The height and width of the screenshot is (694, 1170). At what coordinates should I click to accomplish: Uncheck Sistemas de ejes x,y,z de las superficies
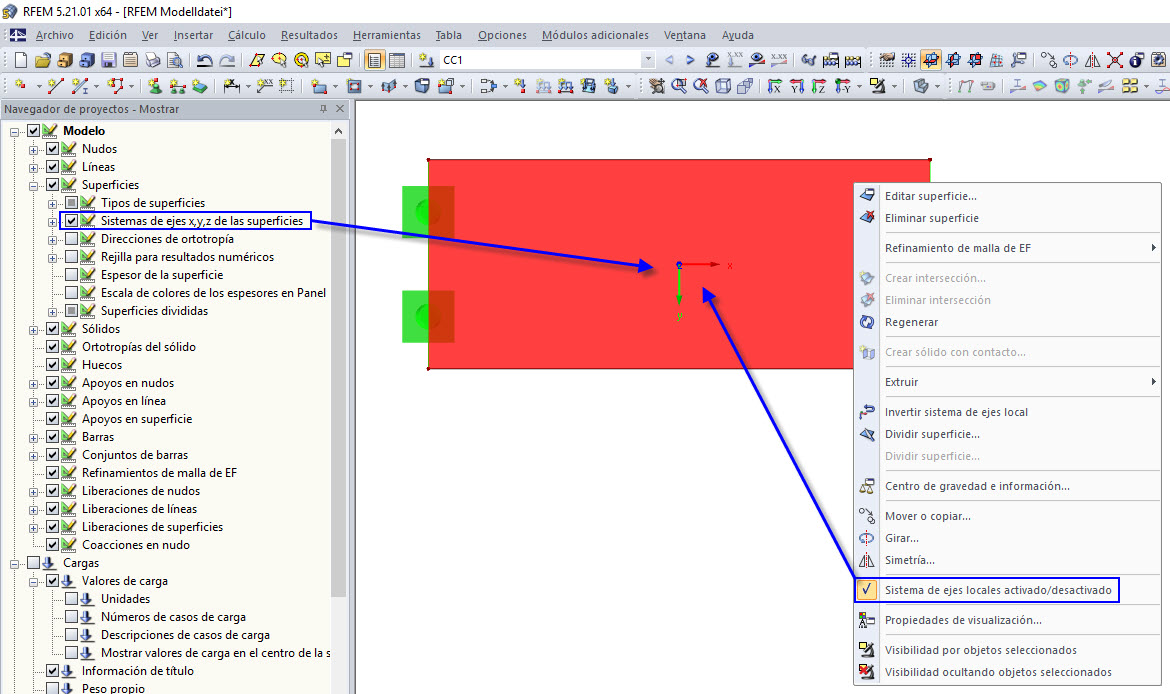[x=72, y=221]
